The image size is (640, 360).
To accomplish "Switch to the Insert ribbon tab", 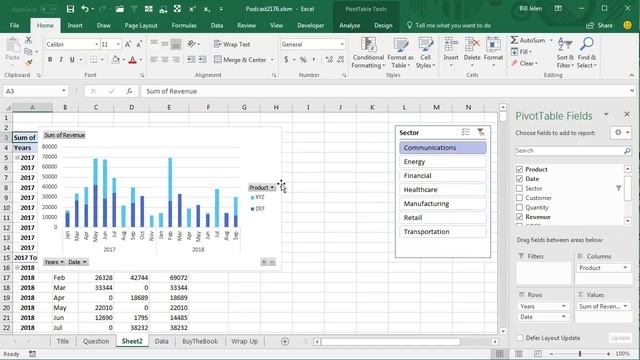I will (75, 25).
